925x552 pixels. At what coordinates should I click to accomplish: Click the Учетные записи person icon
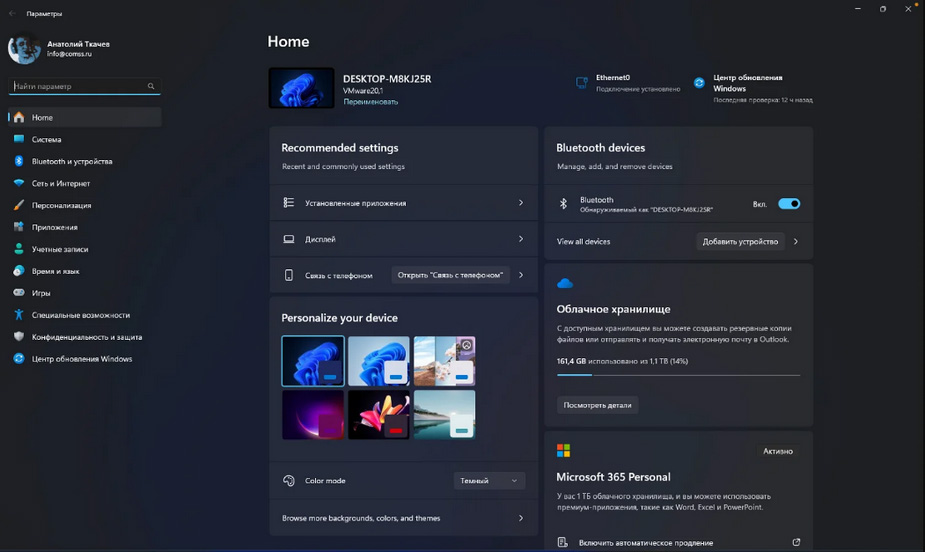19,249
